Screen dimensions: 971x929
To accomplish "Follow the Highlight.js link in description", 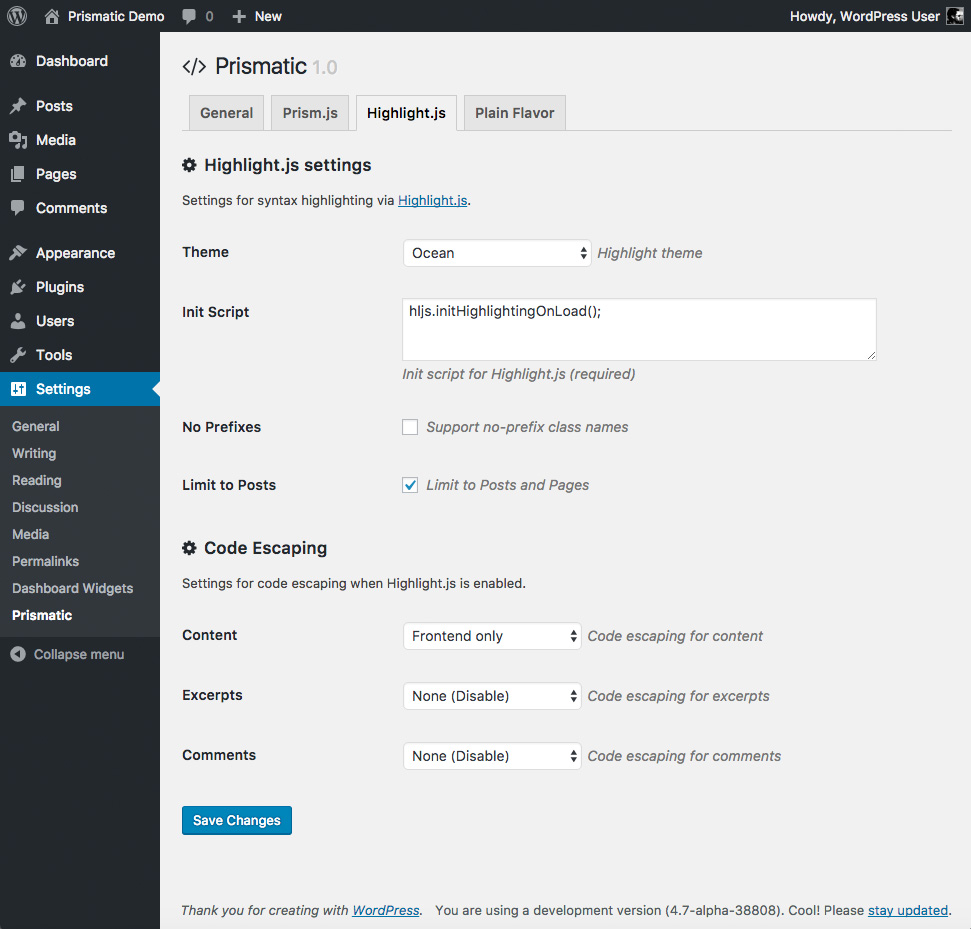I will [x=432, y=200].
